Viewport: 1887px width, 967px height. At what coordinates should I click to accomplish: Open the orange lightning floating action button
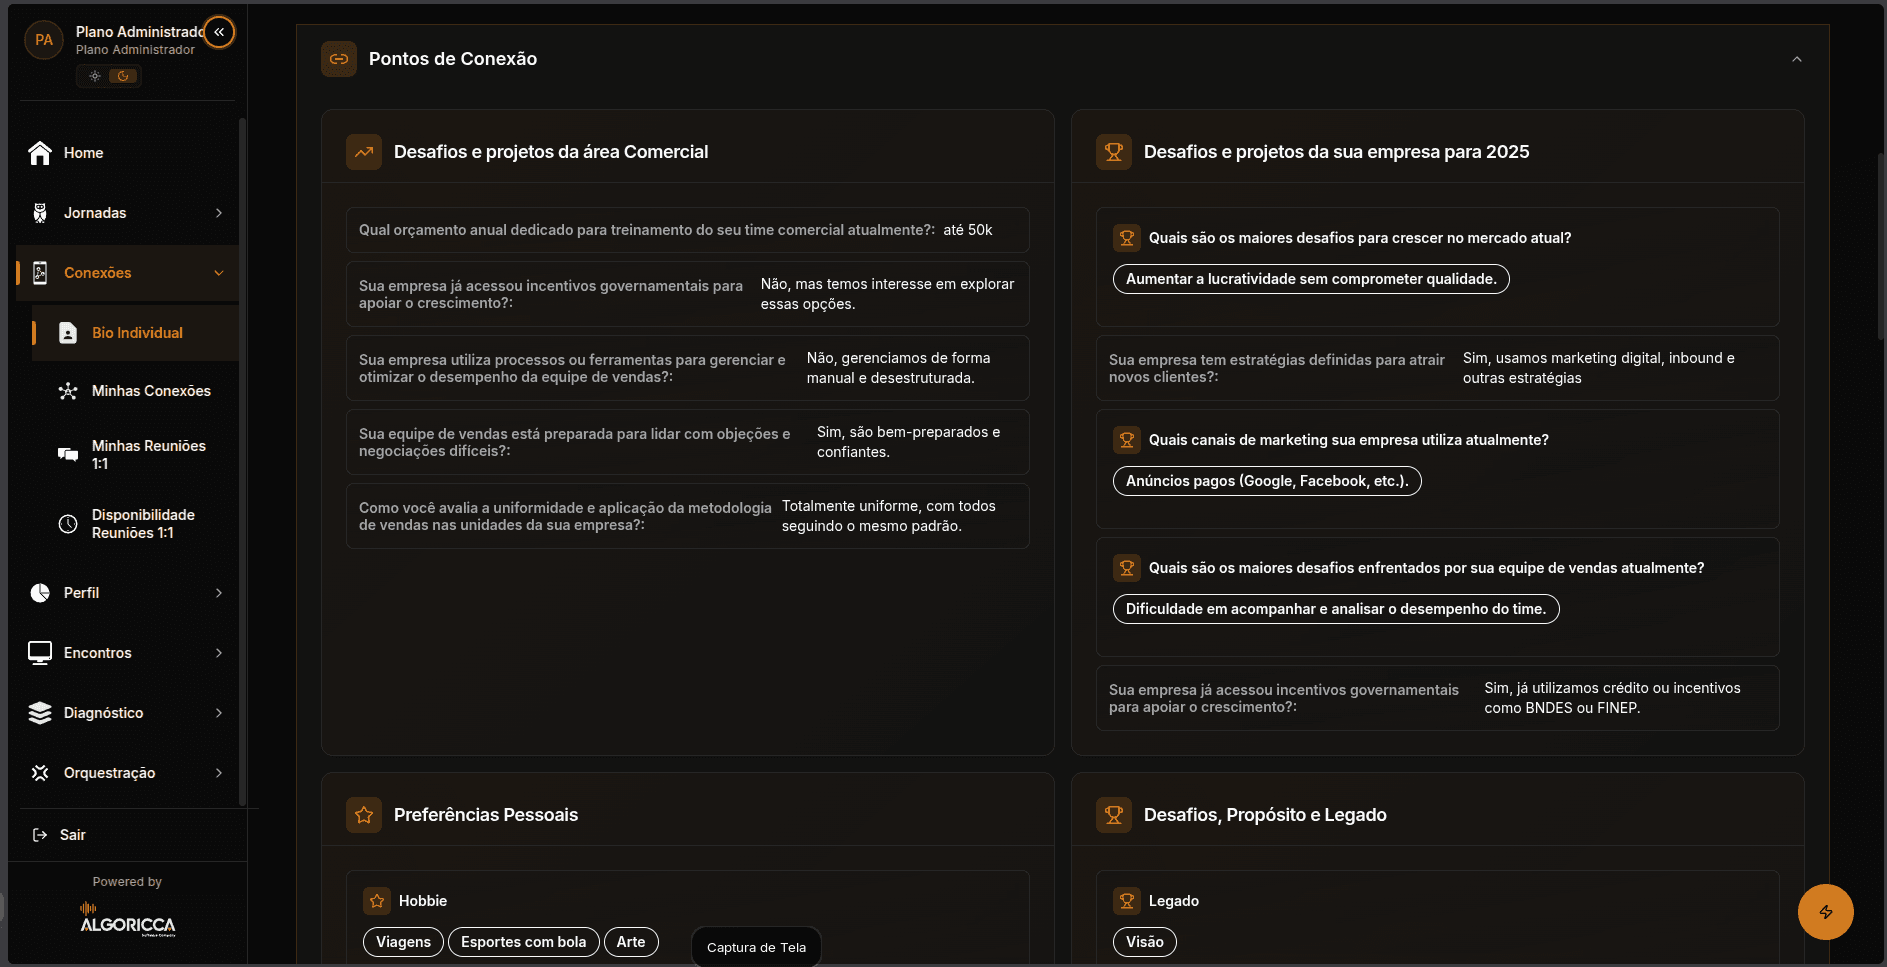pyautogui.click(x=1826, y=912)
